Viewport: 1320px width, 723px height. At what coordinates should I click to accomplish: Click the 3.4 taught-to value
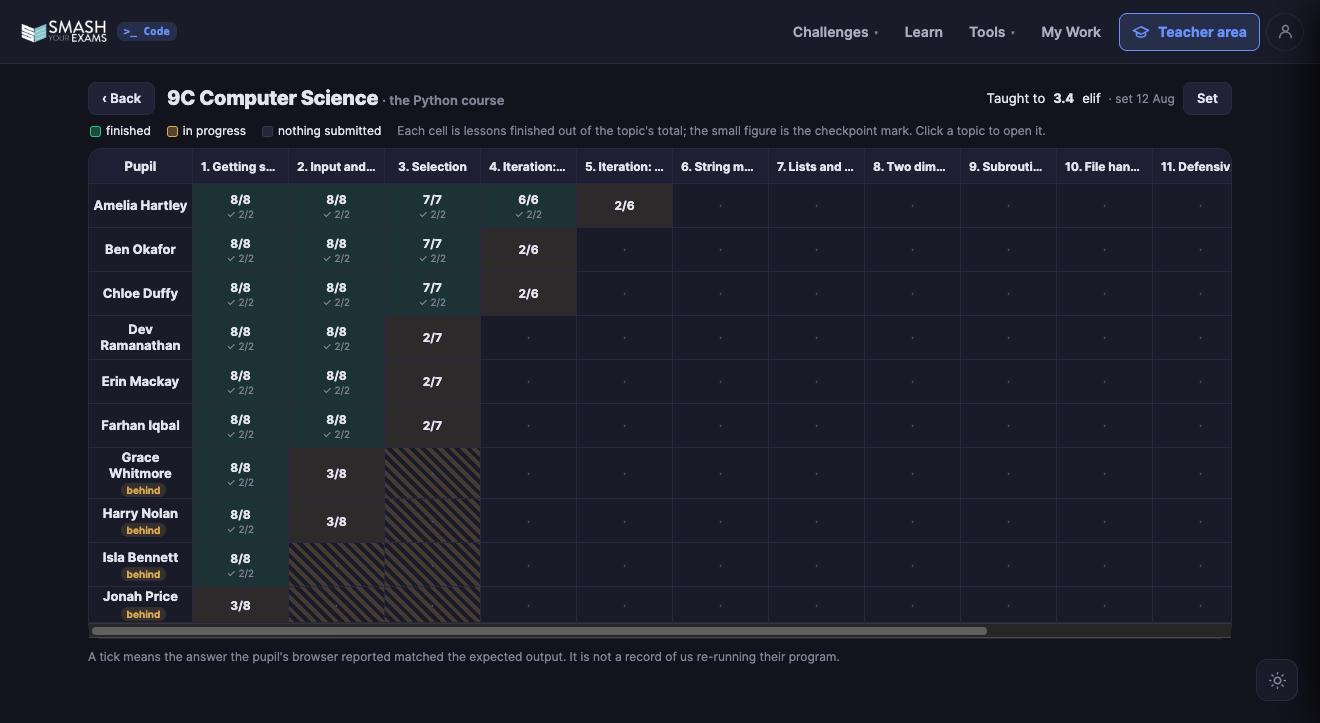click(1063, 98)
